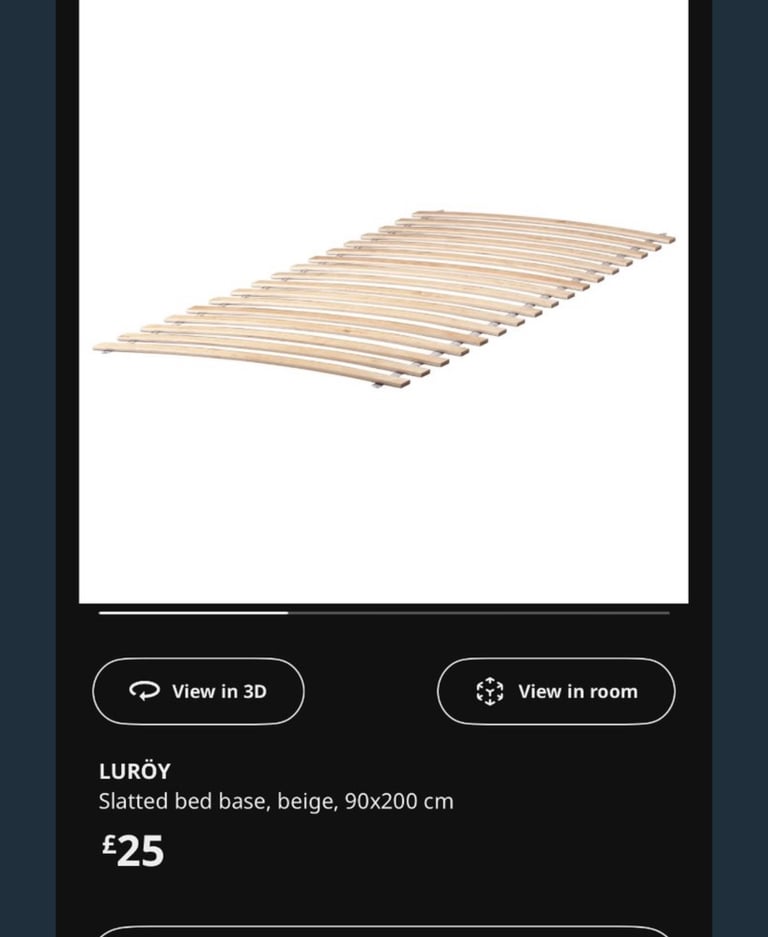Click the rotate arrow icon for 3D view
This screenshot has width=768, height=937.
[x=145, y=691]
